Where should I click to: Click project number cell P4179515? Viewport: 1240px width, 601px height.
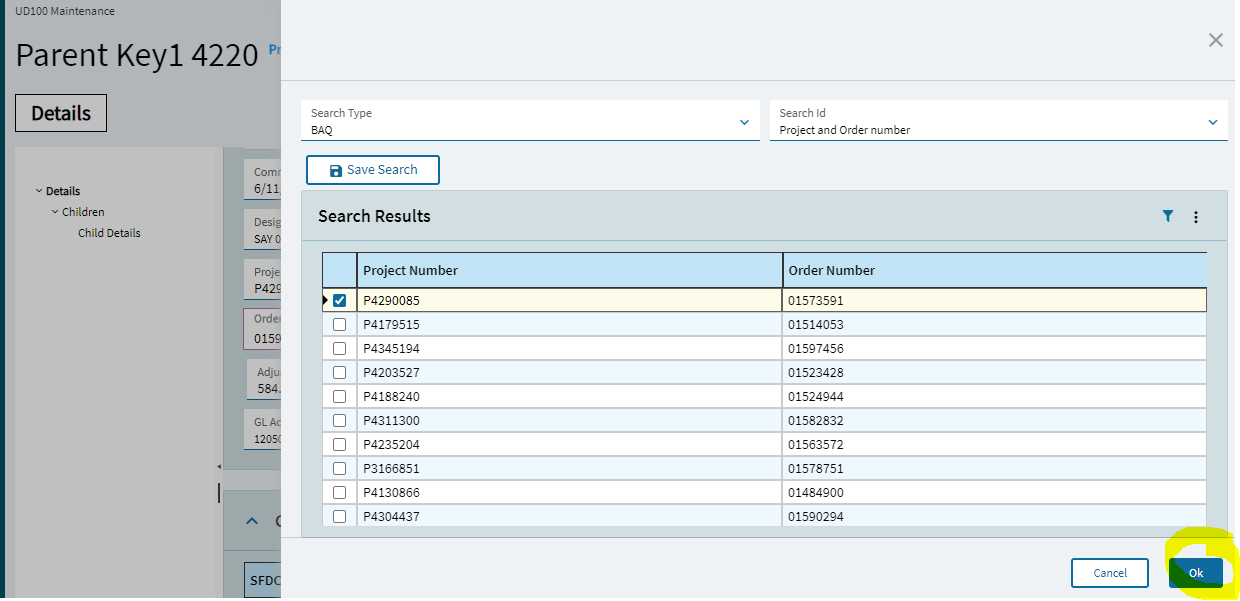click(x=569, y=324)
